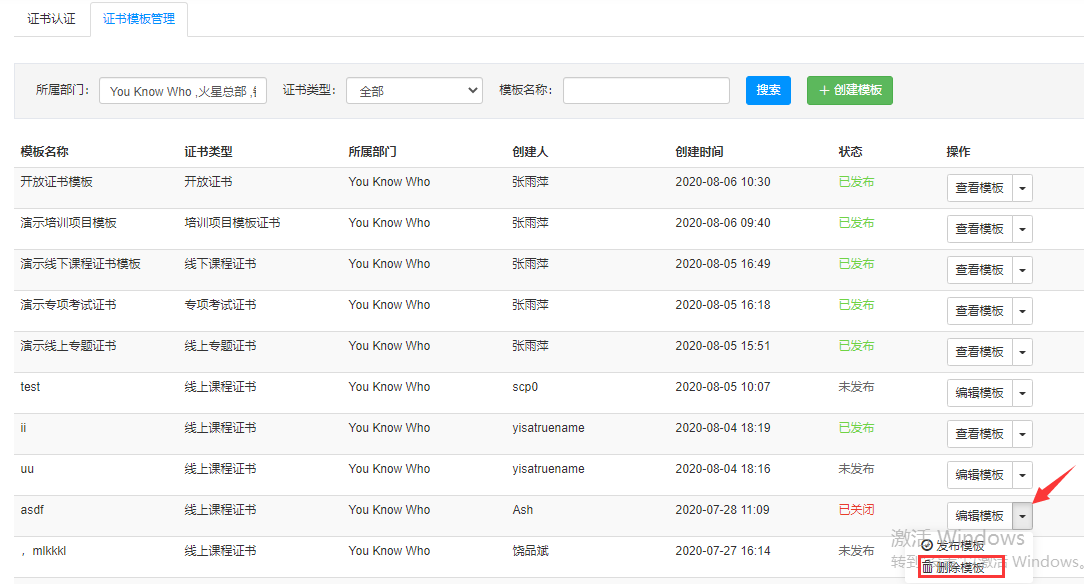
Task: Click 查看模板 for 演示培训项目模板
Action: point(979,229)
